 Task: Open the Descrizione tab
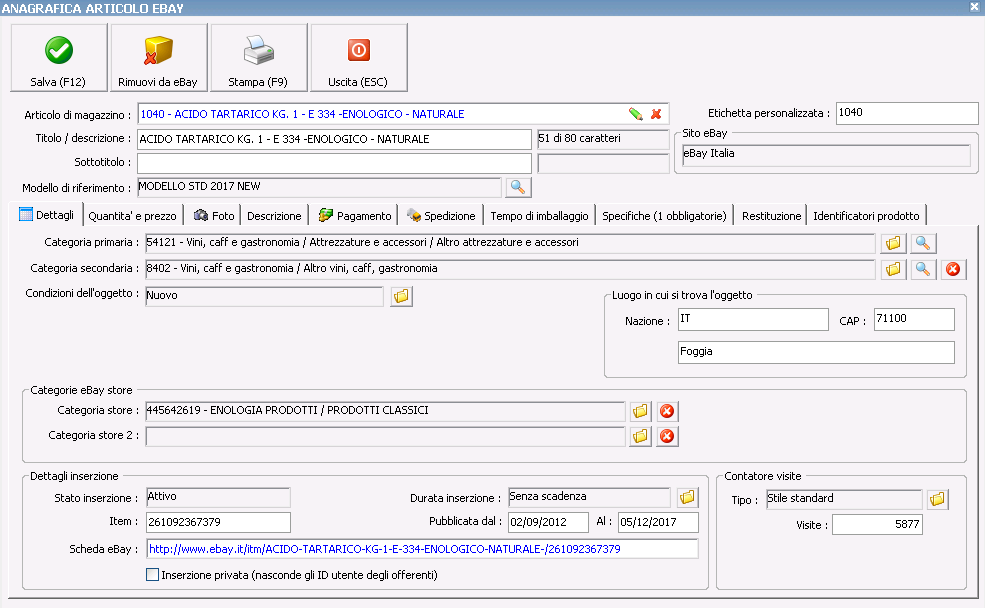tap(274, 216)
